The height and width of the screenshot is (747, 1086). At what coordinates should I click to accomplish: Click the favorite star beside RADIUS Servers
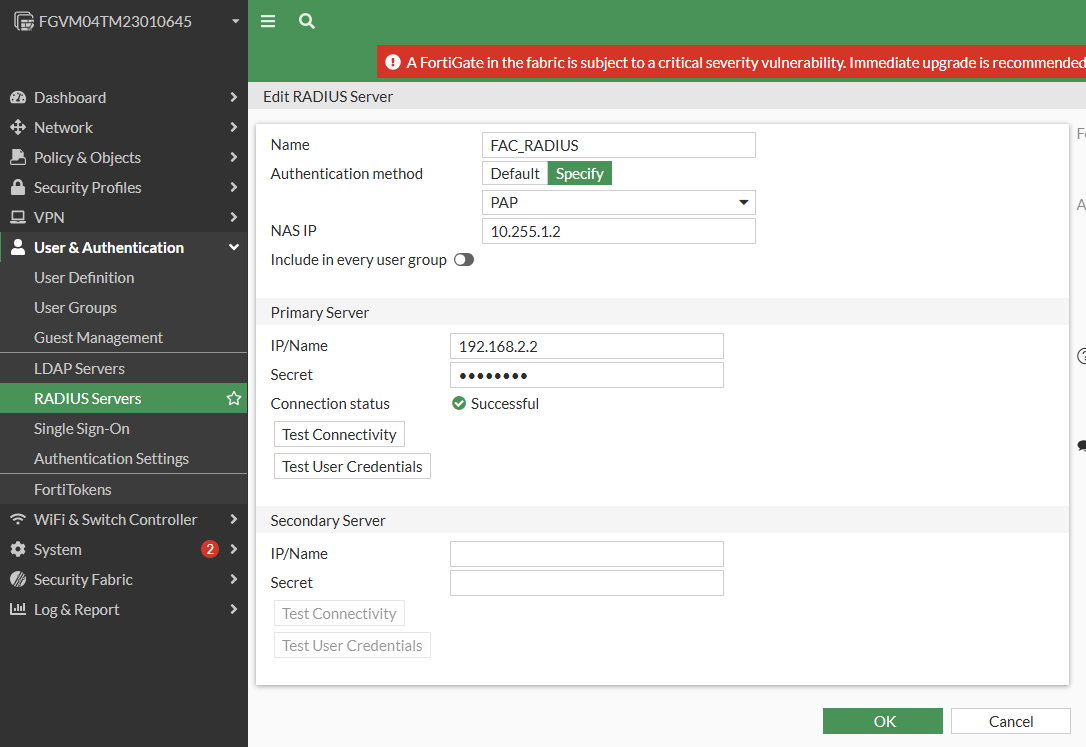click(234, 399)
